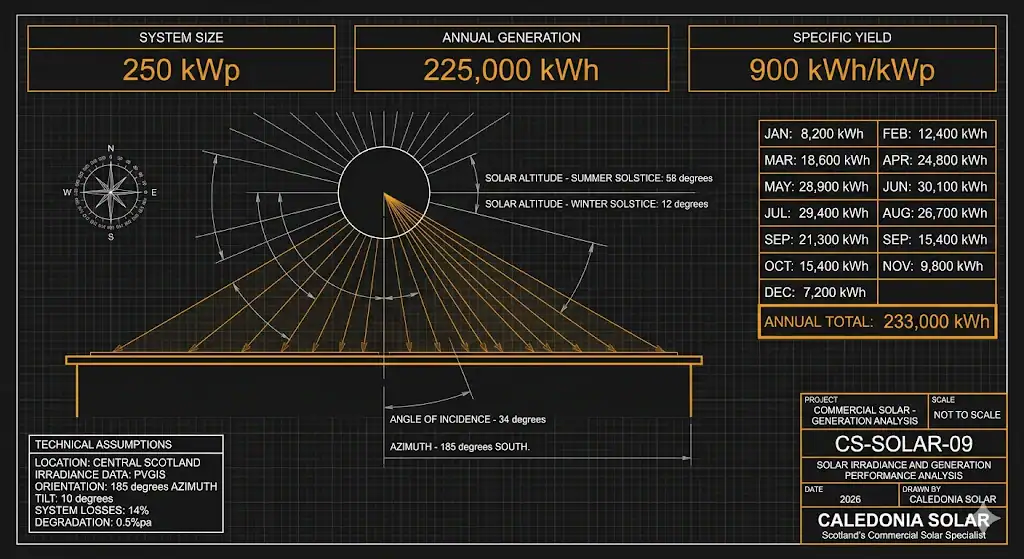This screenshot has width=1024, height=559.
Task: Select SYSTEM LOSSES: 14% line
Action: pyautogui.click(x=92, y=510)
